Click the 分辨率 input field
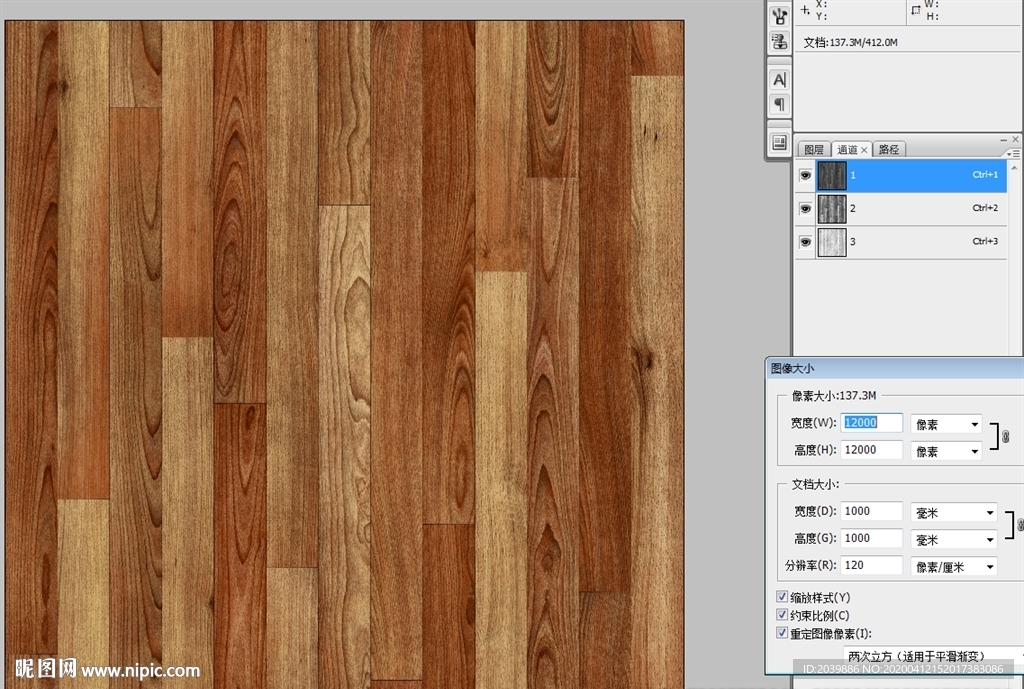The height and width of the screenshot is (689, 1024). coord(872,566)
